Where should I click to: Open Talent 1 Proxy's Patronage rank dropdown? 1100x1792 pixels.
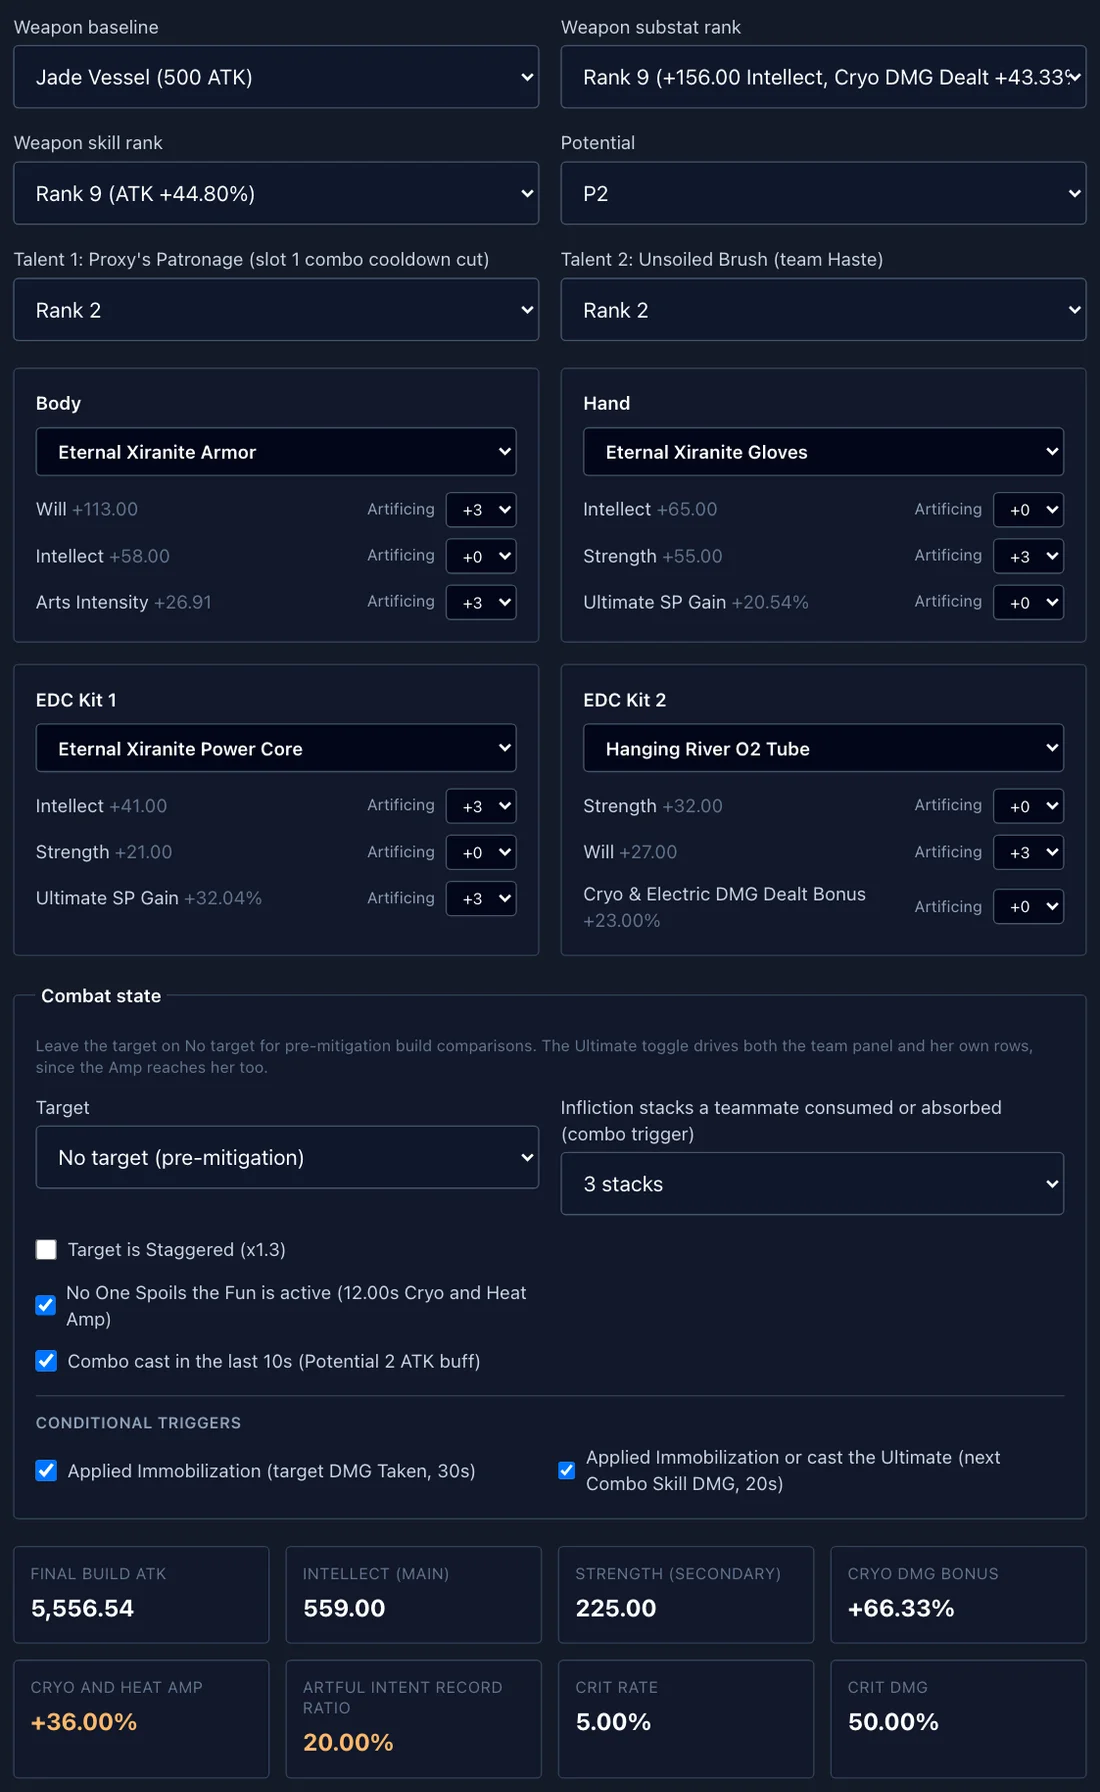coord(276,310)
